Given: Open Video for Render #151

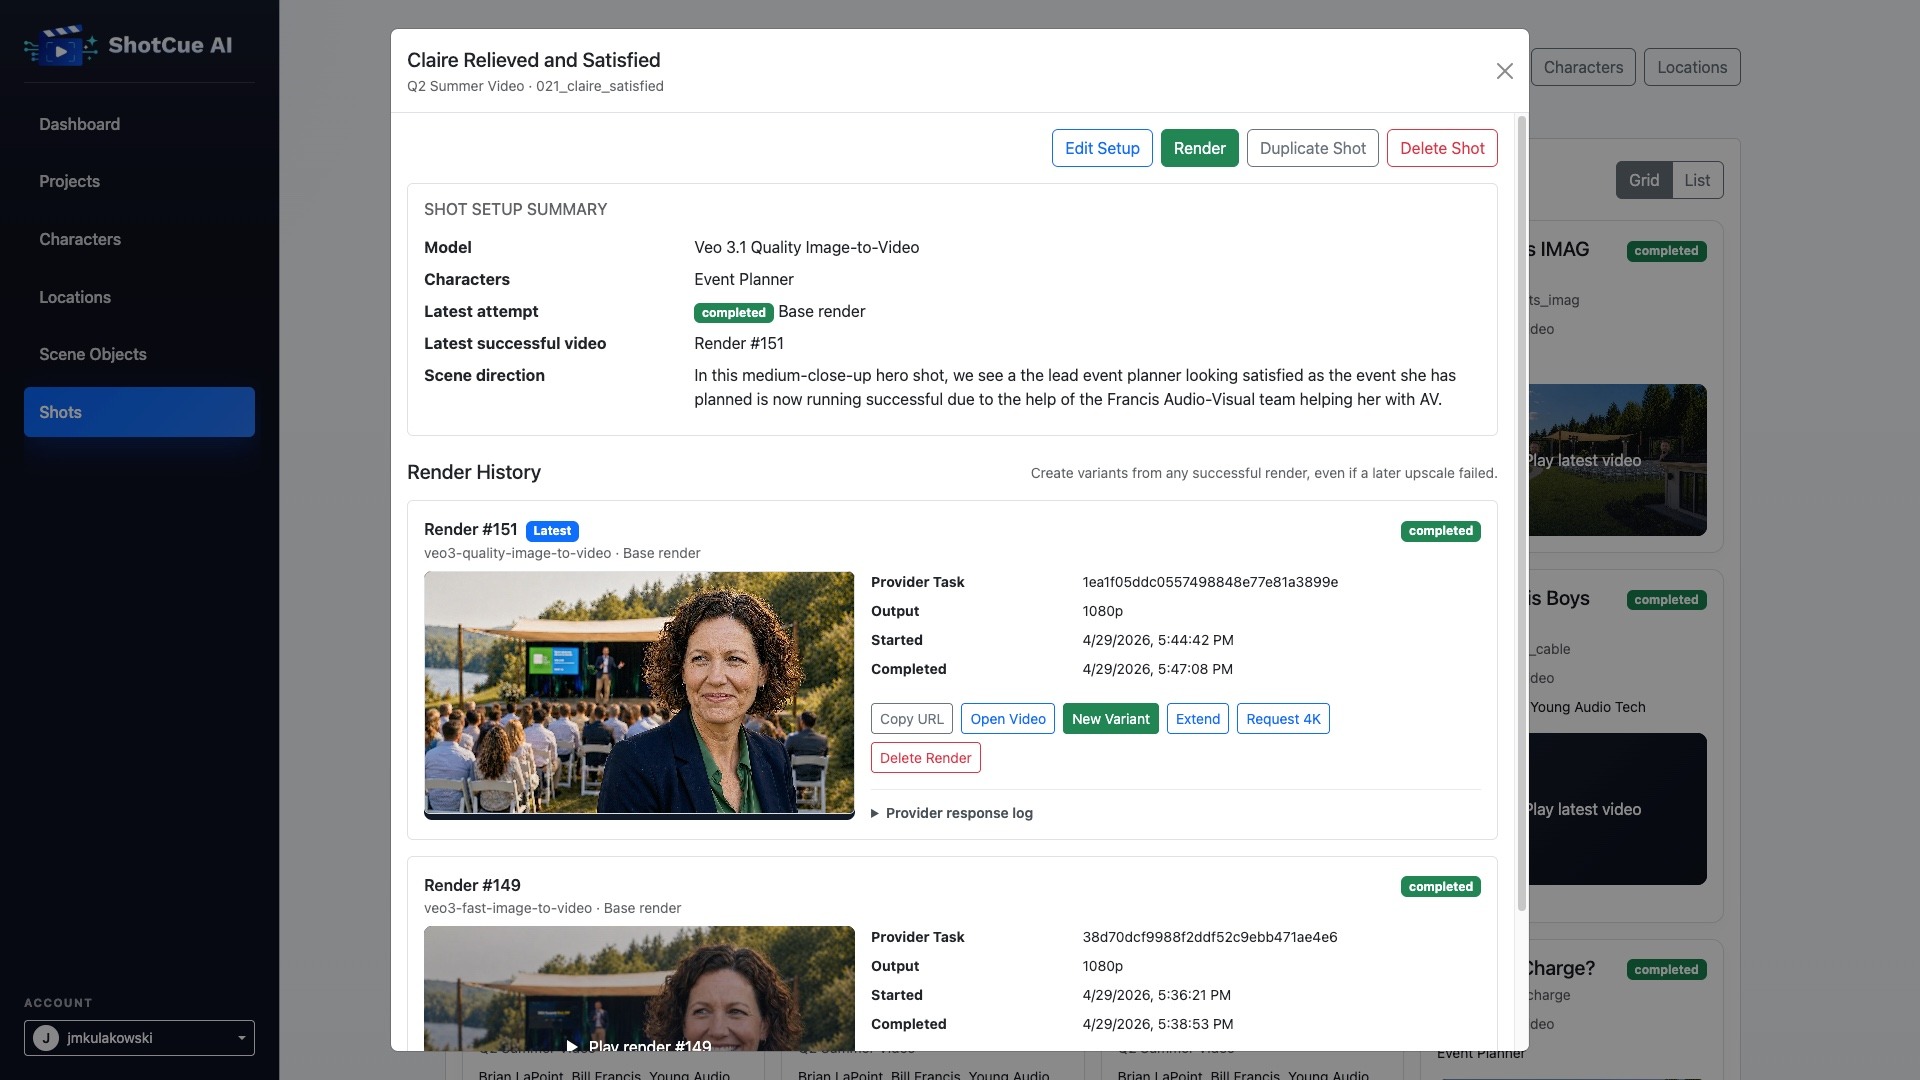Looking at the screenshot, I should 1007,719.
